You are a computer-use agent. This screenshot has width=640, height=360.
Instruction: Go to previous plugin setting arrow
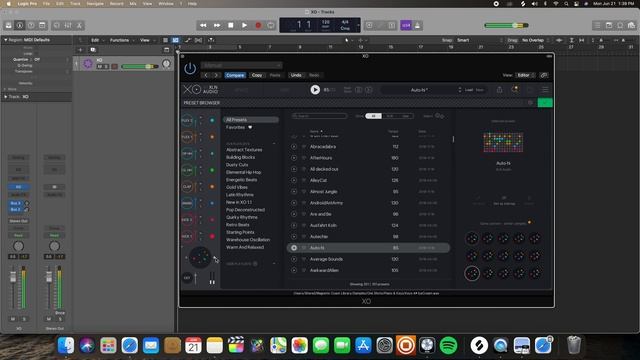click(206, 75)
